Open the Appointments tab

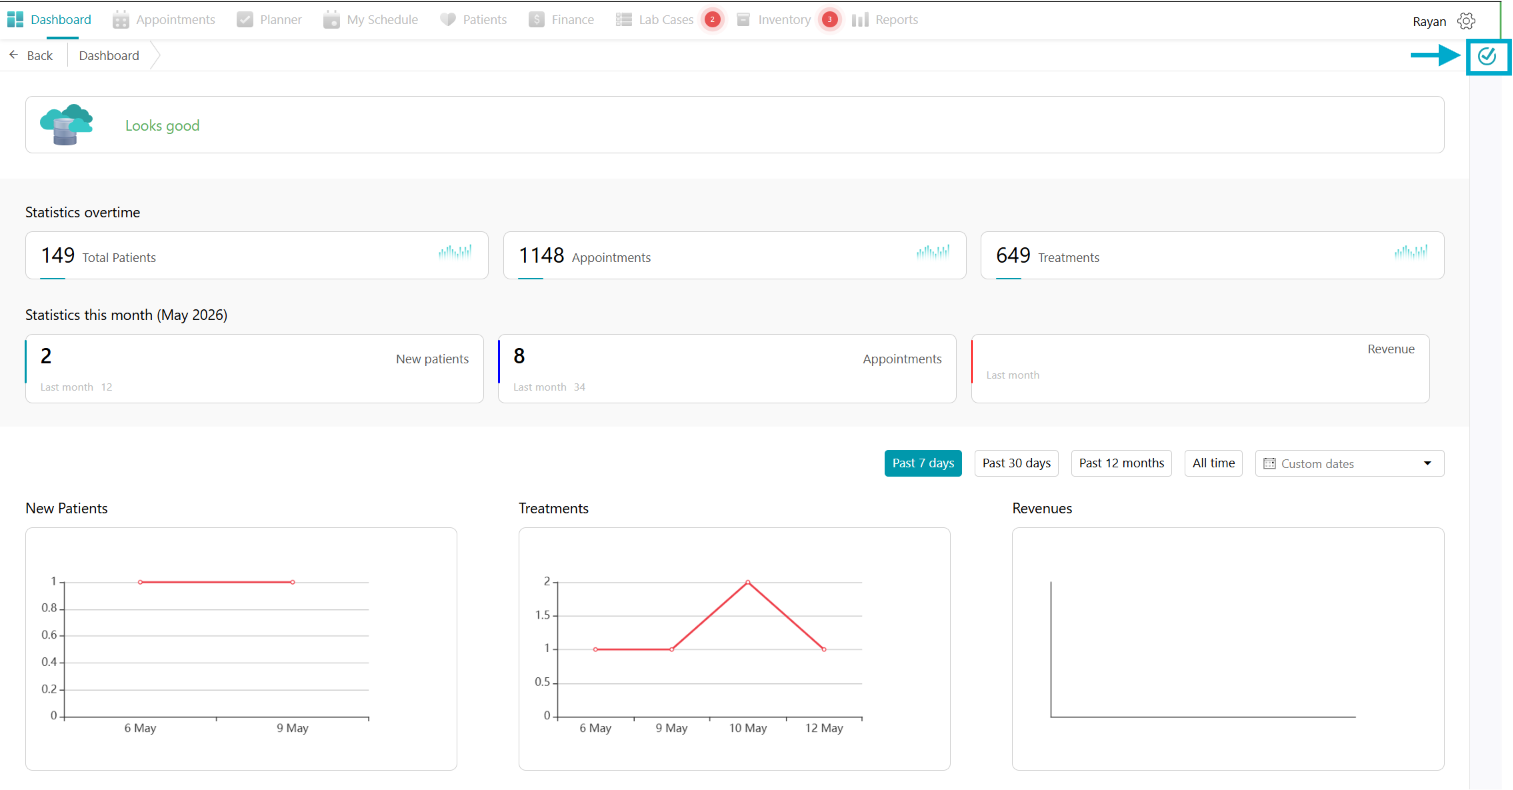pos(164,20)
